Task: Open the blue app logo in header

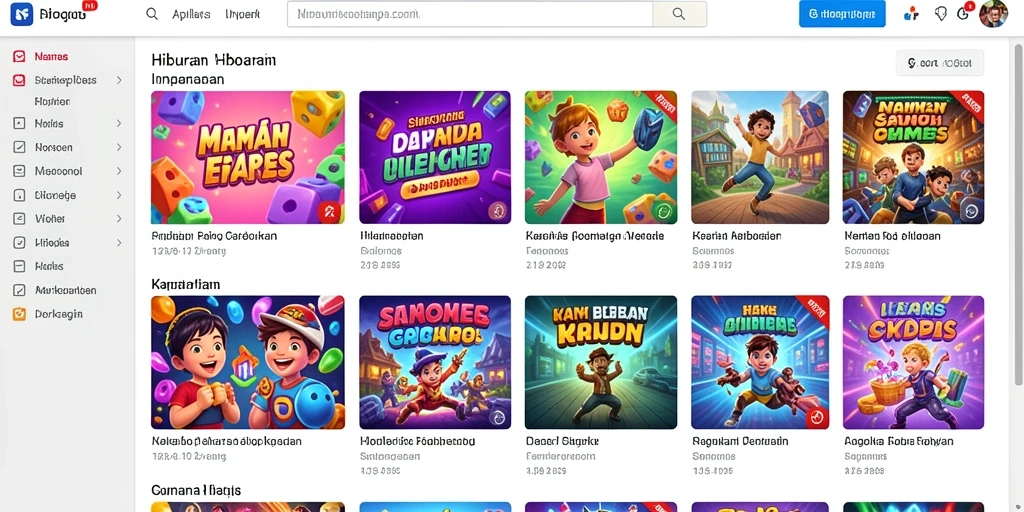Action: coord(22,14)
